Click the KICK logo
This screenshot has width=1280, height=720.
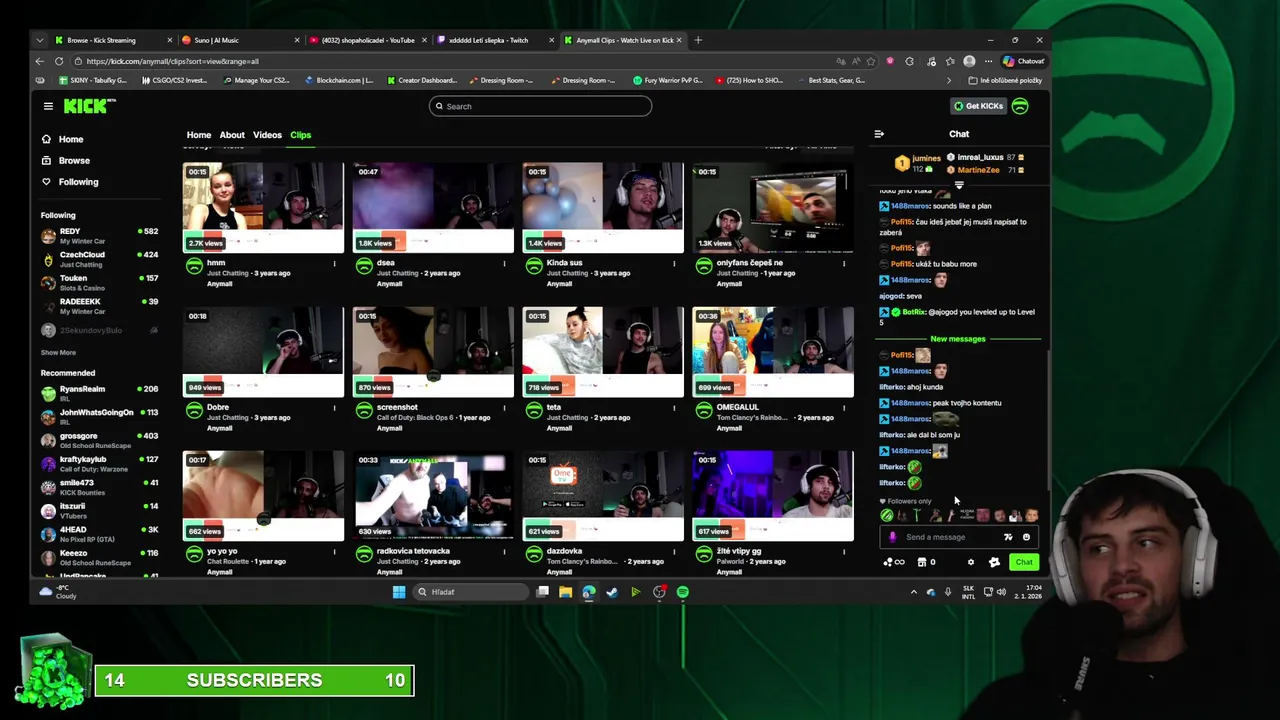click(90, 106)
